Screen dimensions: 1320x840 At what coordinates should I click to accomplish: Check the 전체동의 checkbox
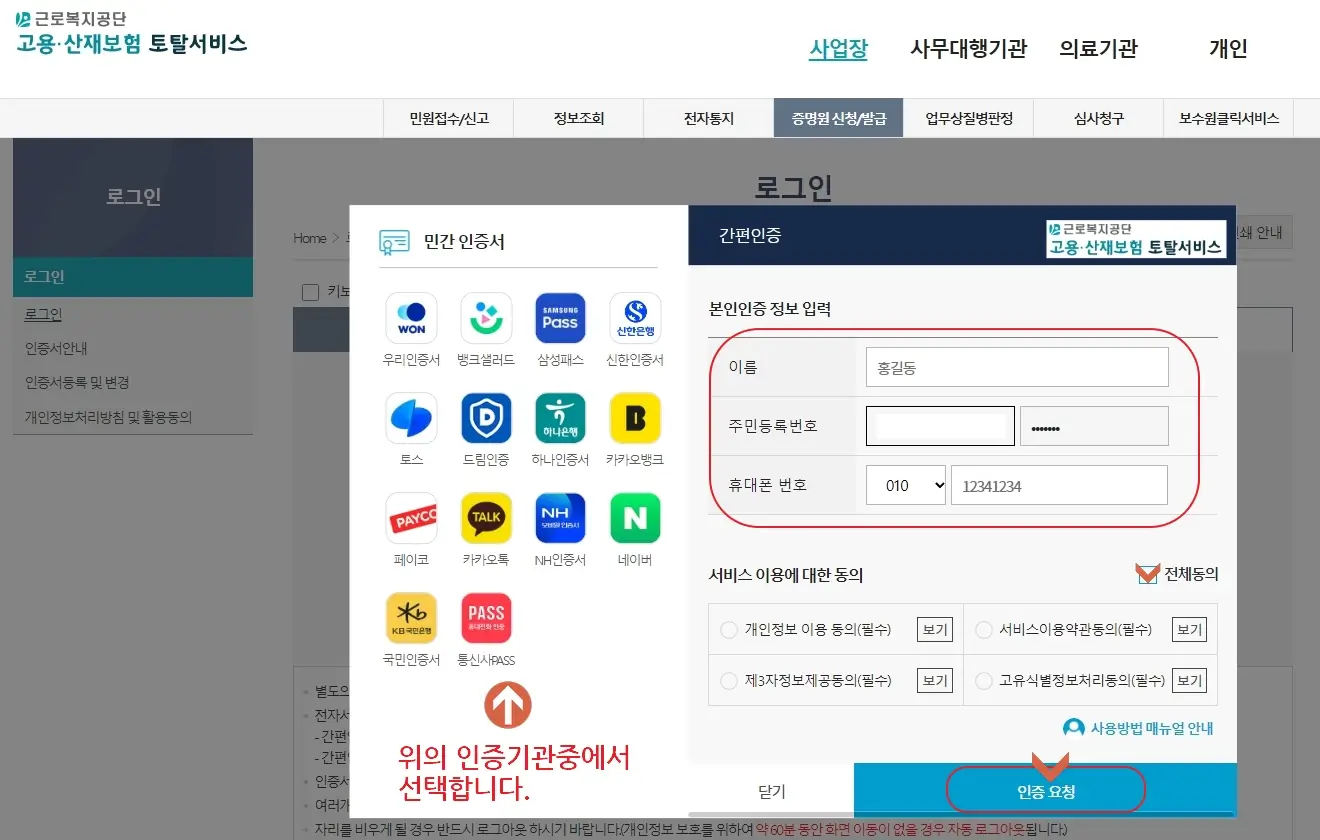coord(1147,574)
